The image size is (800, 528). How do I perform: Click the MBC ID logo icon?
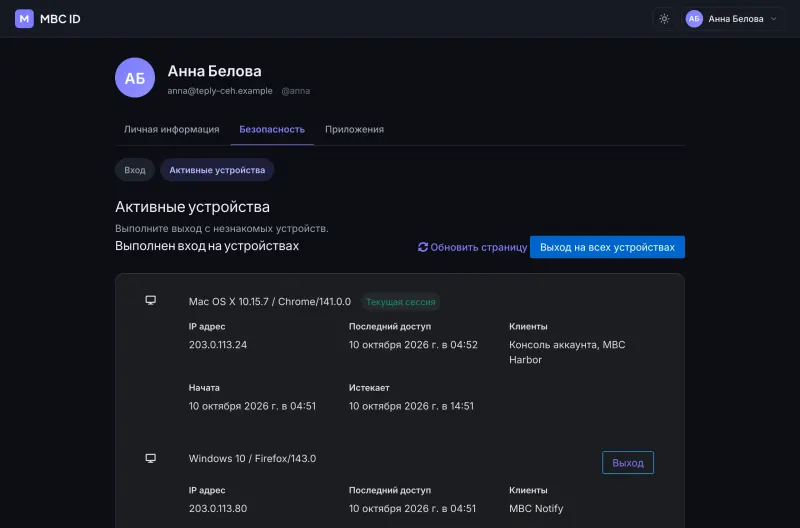(x=24, y=19)
